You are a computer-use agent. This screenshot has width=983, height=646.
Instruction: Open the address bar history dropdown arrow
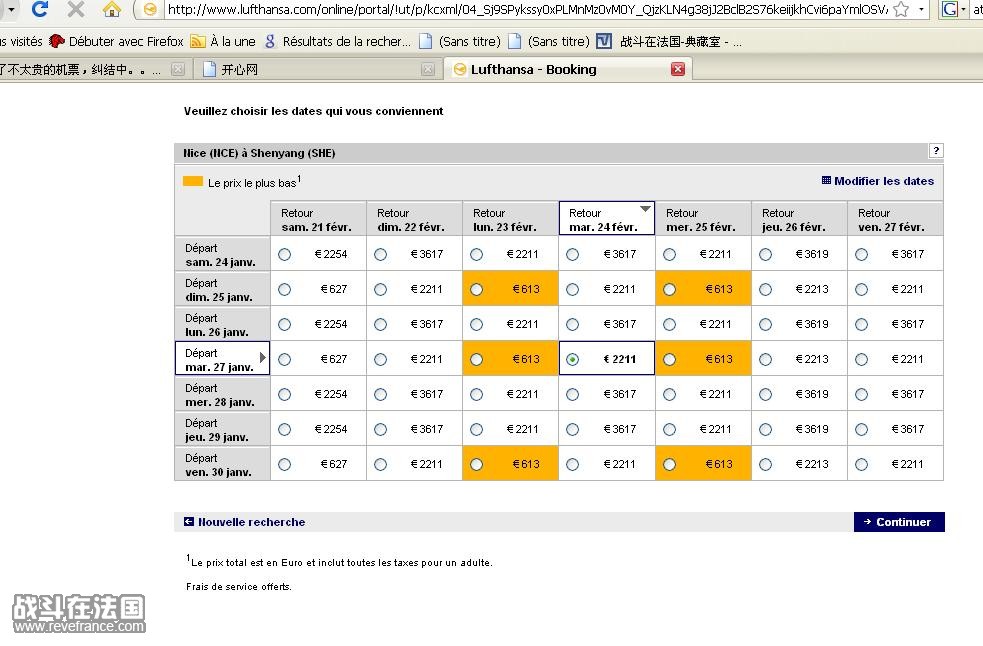coord(921,9)
